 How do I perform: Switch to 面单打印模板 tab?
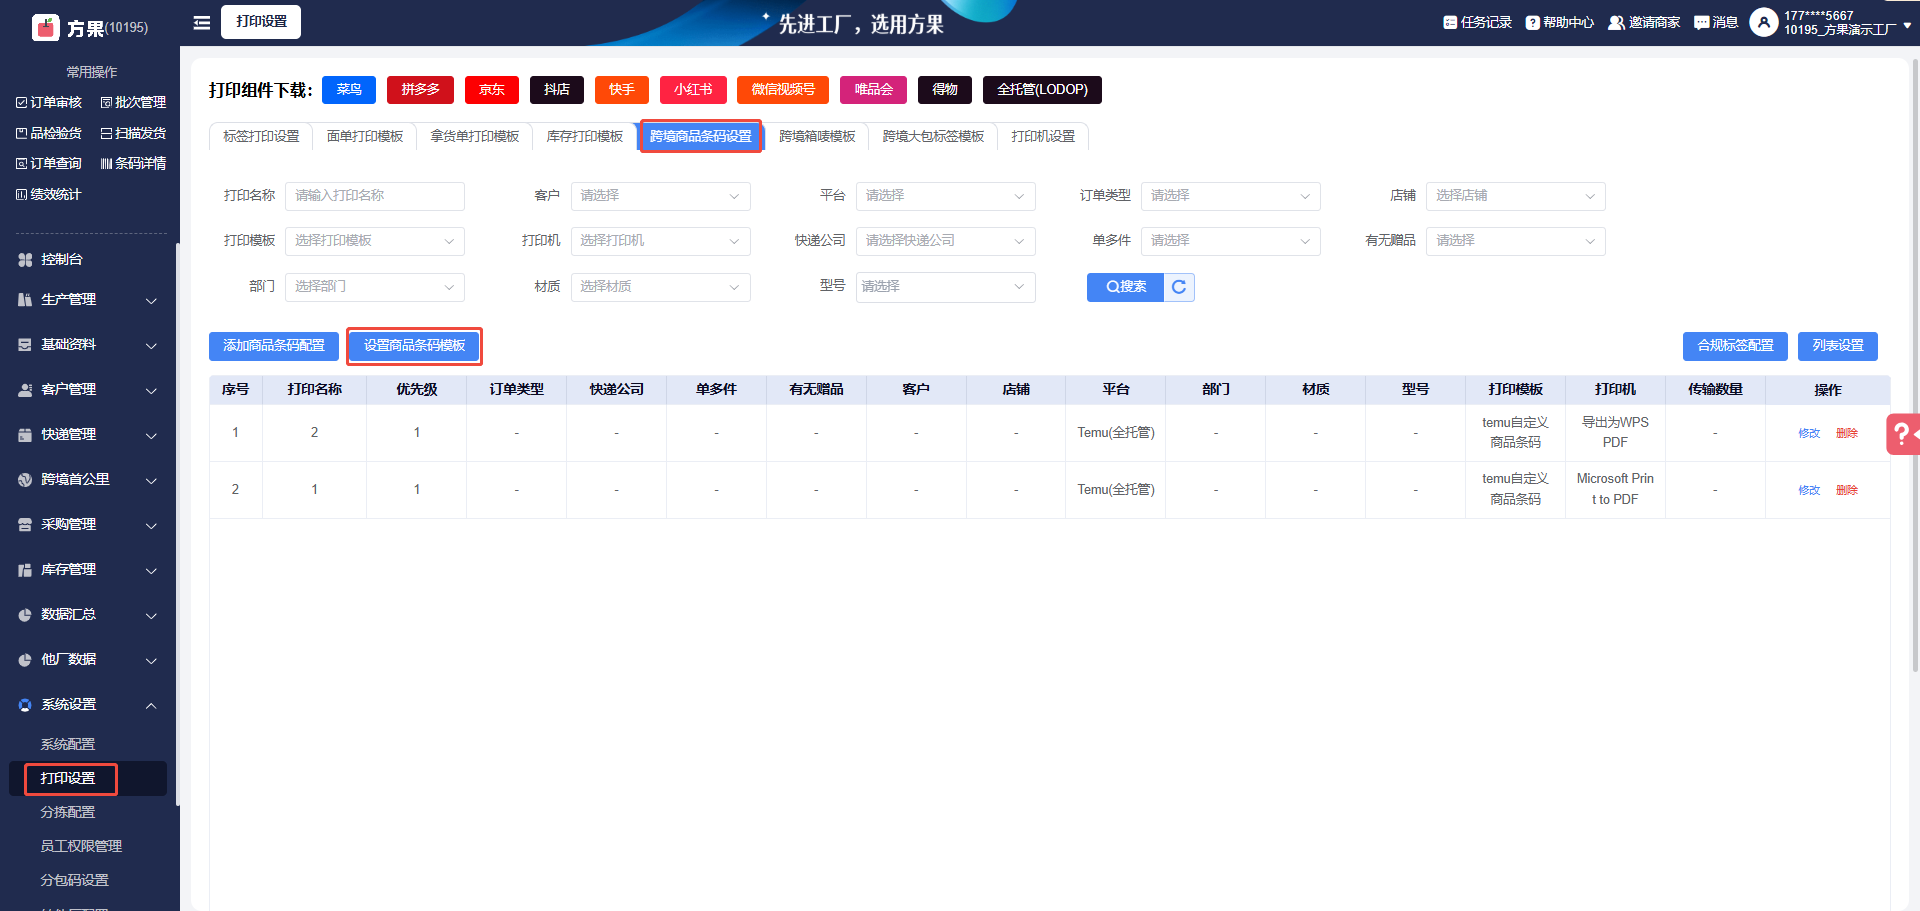tap(365, 136)
